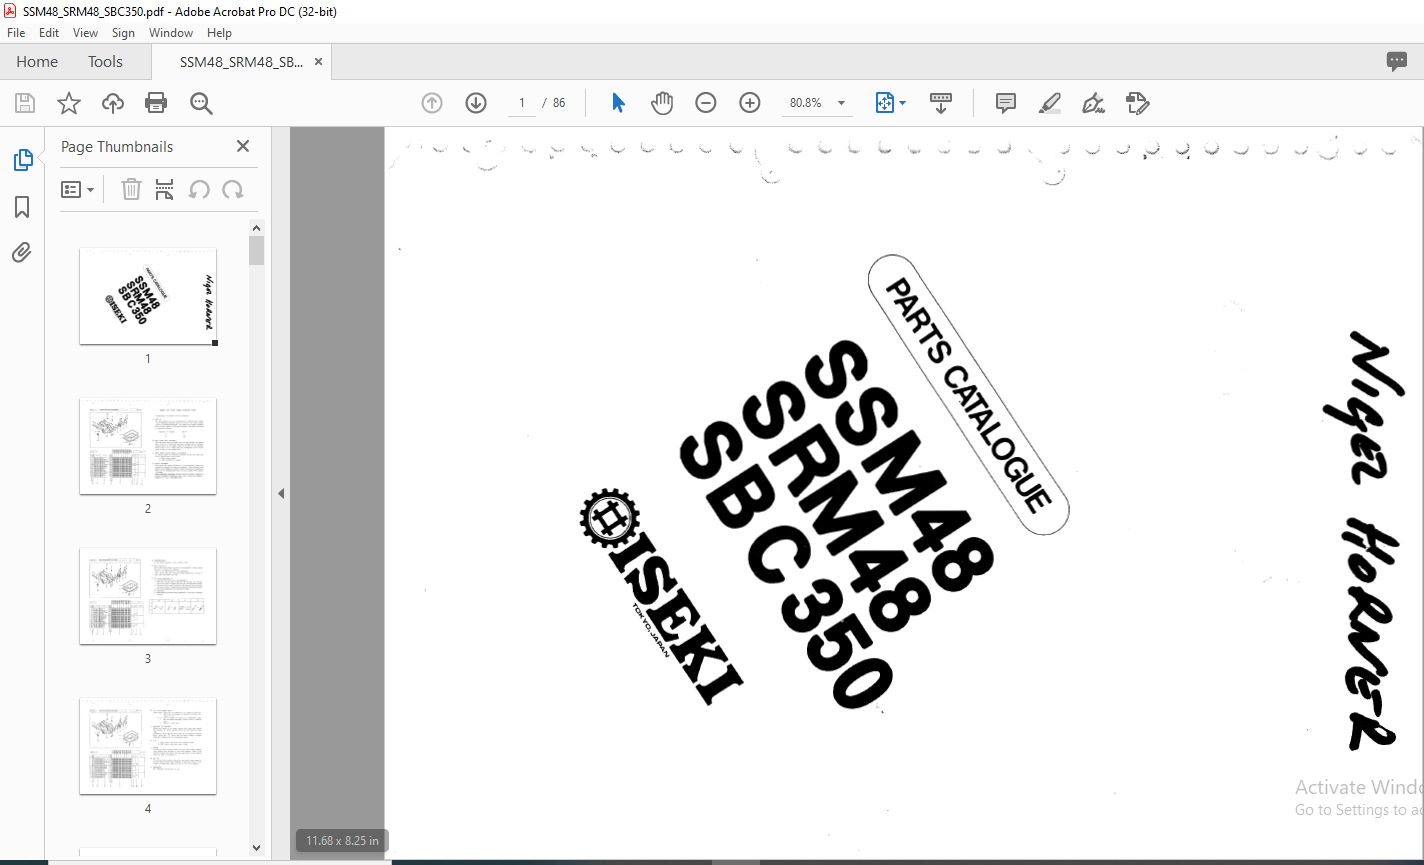Open Page Thumbnails sidebar icon
The image size is (1424, 865).
tap(22, 160)
